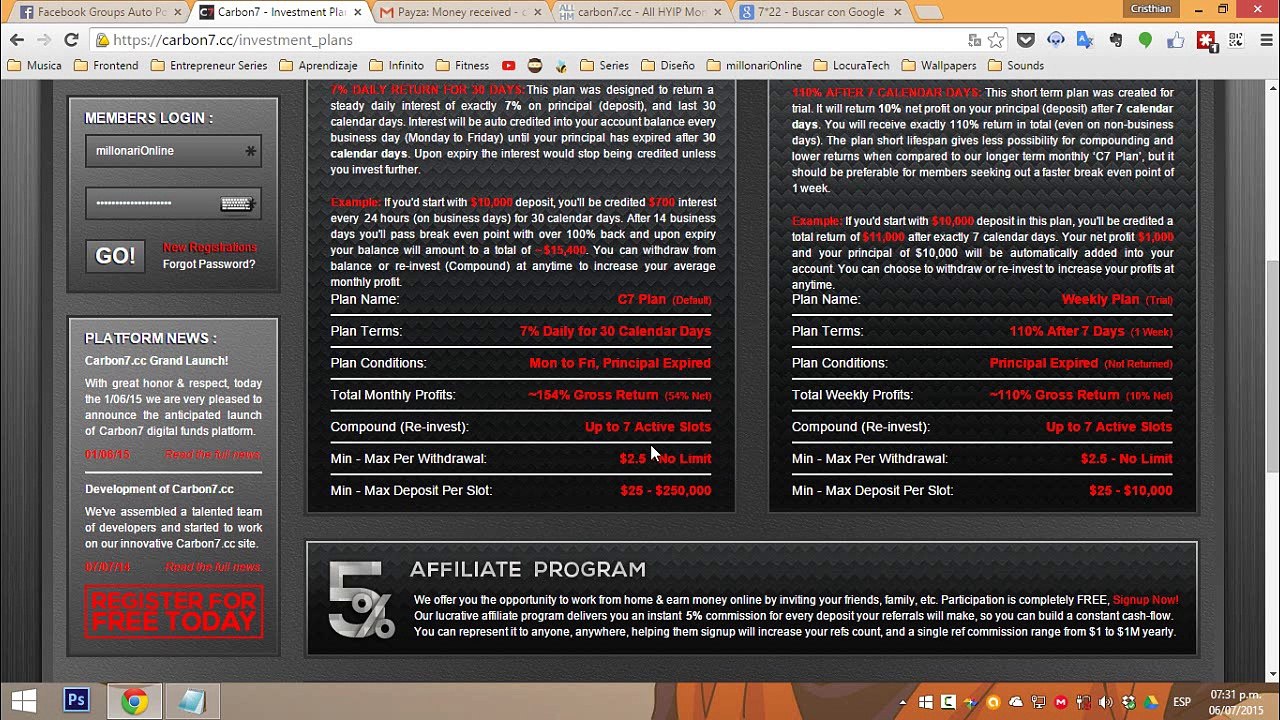Open the YouTube bookmark icon
The height and width of the screenshot is (720, 1280).
508,66
